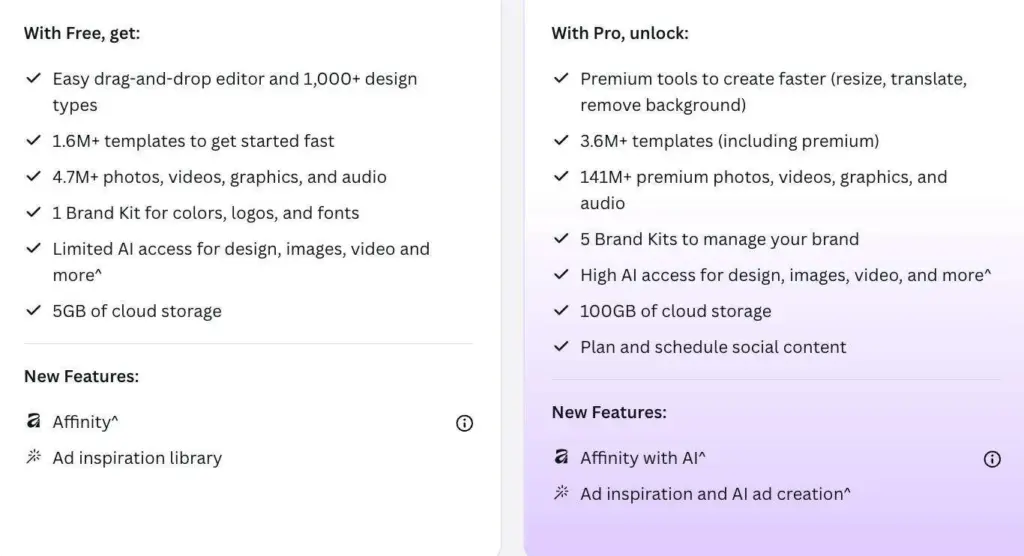1024x556 pixels.
Task: Select Affinity with AI^ feature text
Action: pos(643,458)
